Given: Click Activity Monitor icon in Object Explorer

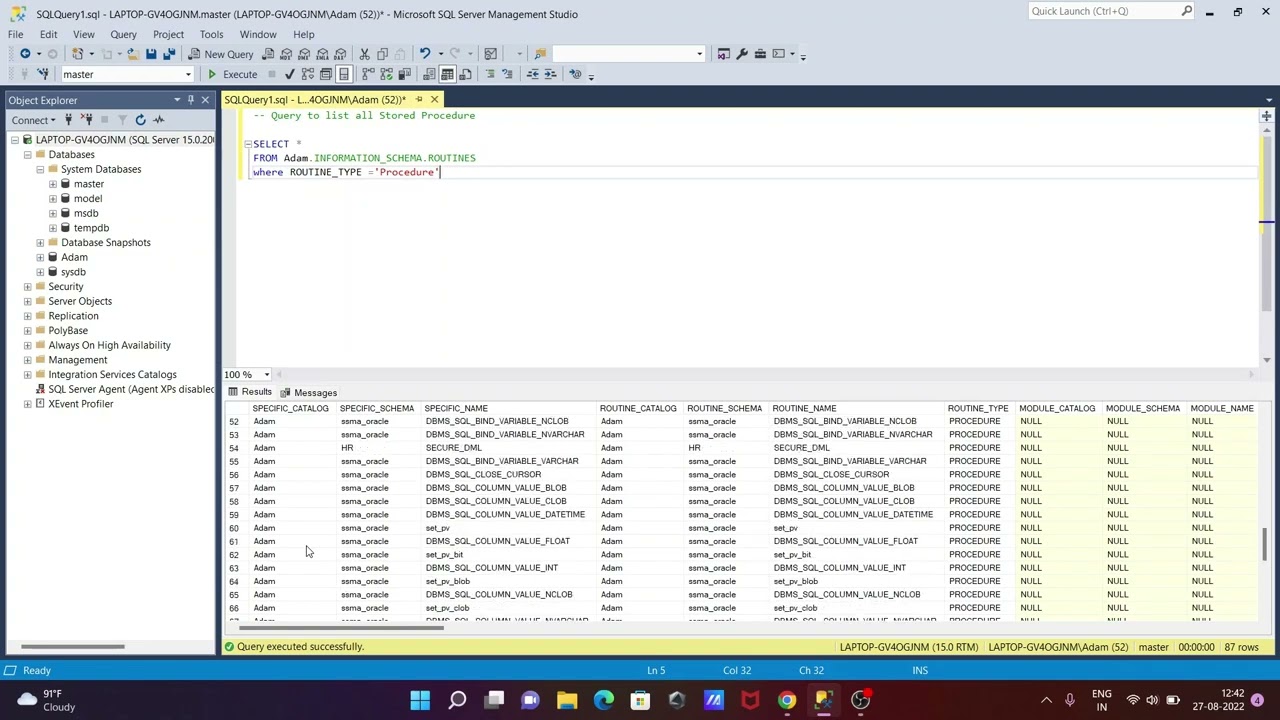Looking at the screenshot, I should [158, 120].
